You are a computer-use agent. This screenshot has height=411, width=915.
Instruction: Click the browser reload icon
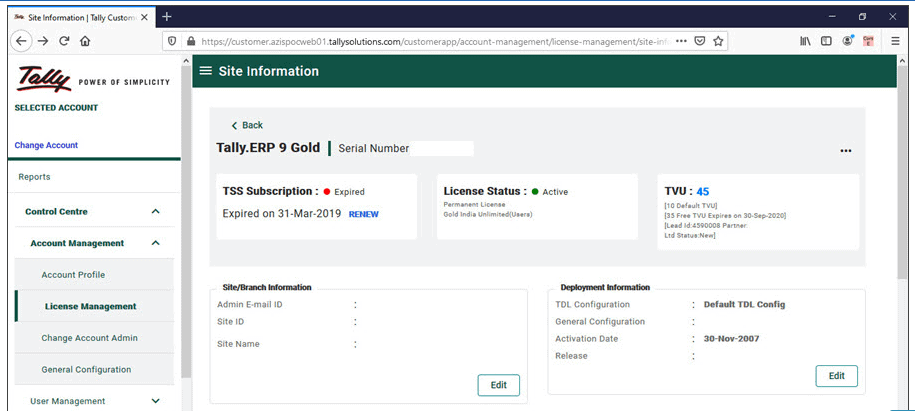(64, 41)
